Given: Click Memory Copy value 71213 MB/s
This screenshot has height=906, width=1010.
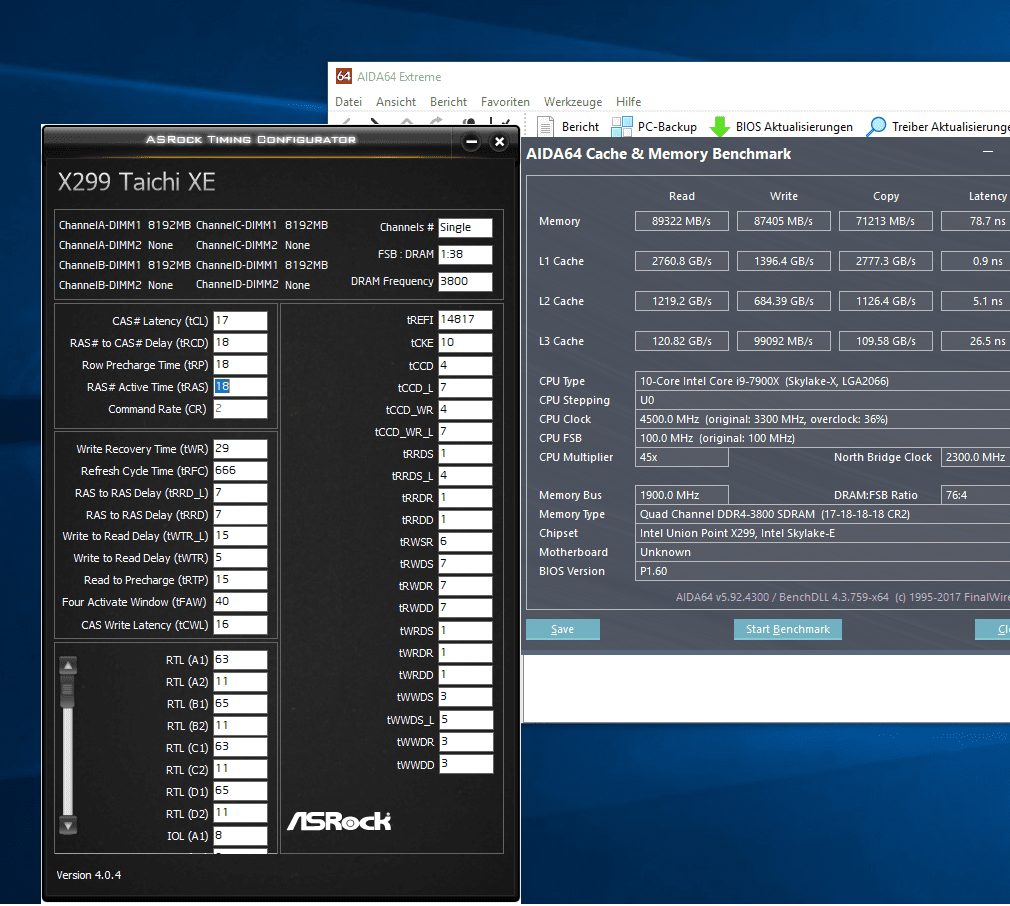Looking at the screenshot, I should (x=886, y=221).
